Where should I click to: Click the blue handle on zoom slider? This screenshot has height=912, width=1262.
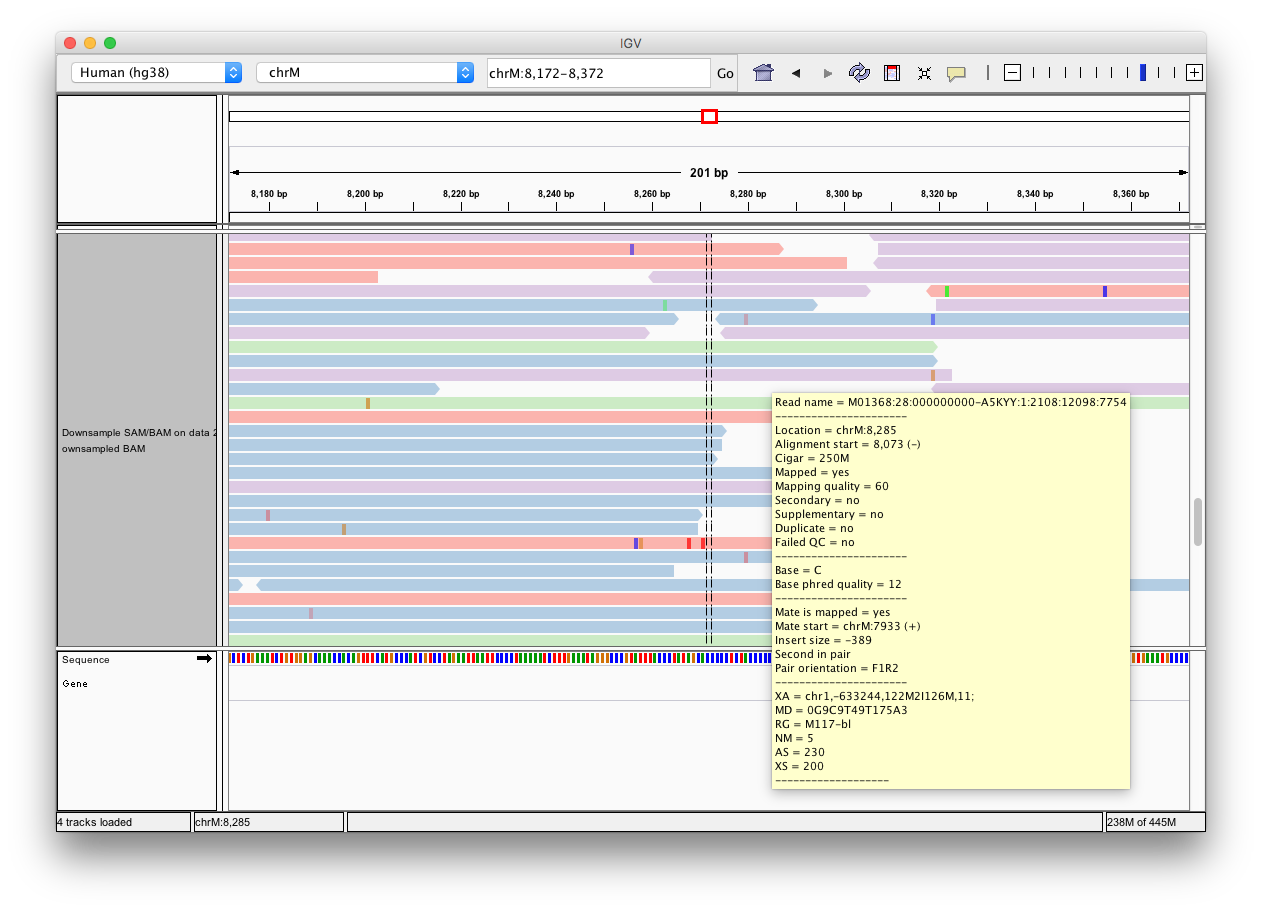click(1143, 73)
